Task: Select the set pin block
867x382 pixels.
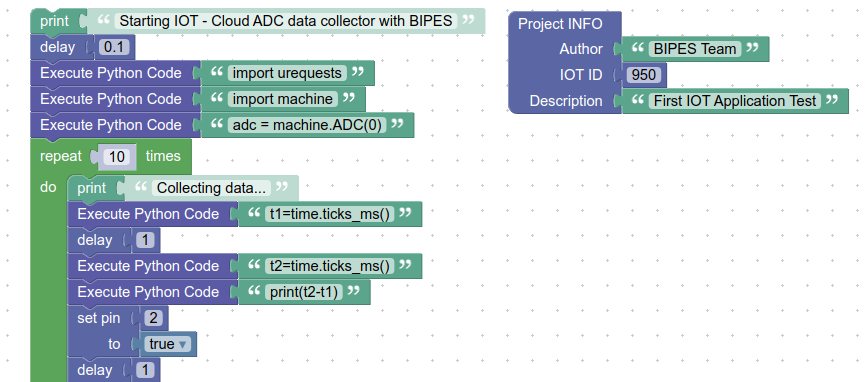Action: click(98, 318)
